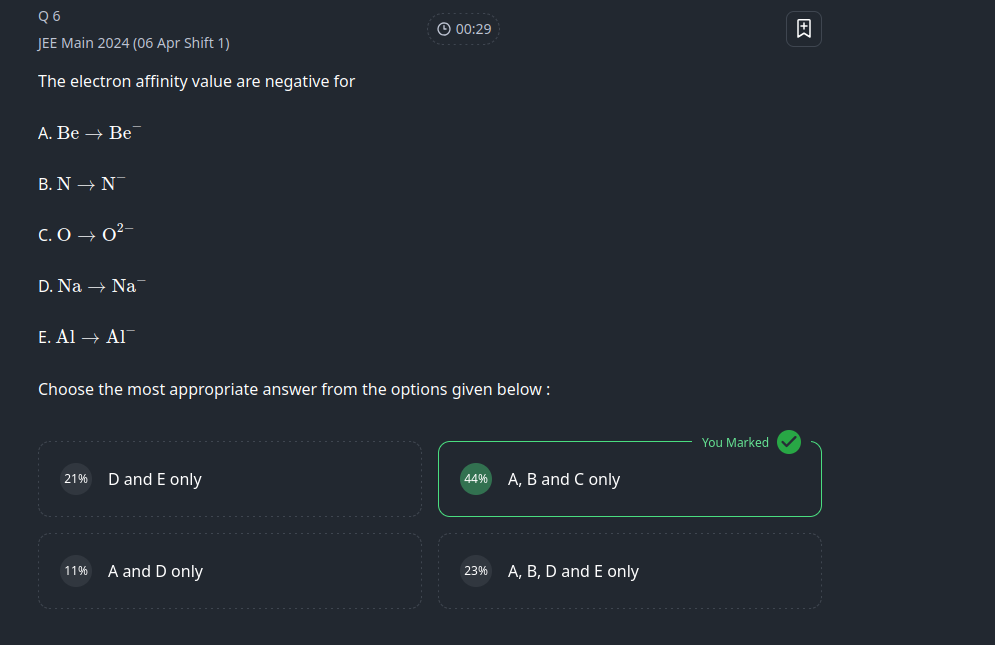Click the green checkmark beside You Marked
The image size is (995, 645).
[x=789, y=442]
